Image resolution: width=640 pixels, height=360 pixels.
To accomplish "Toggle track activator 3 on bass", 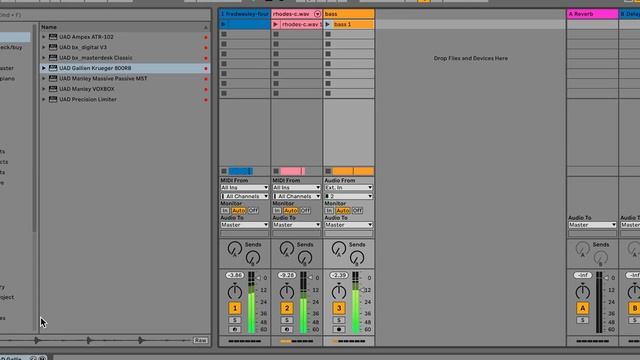I will point(339,308).
